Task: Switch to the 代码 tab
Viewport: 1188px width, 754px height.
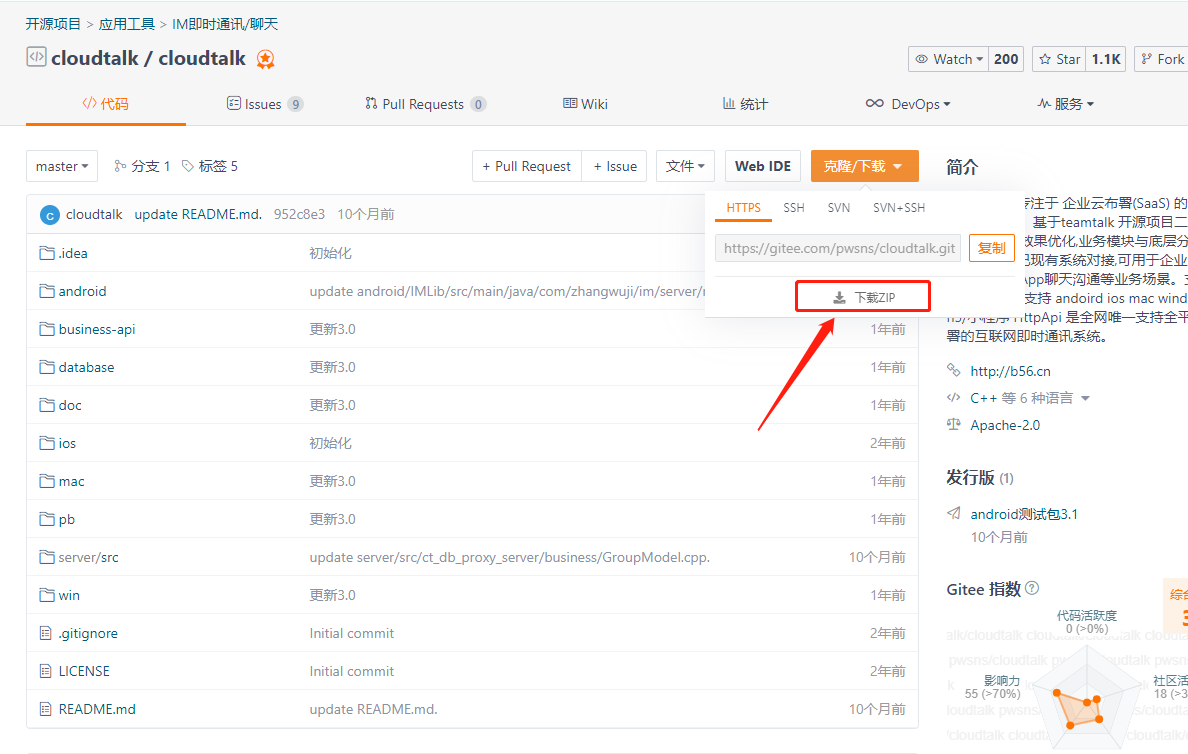Action: click(105, 104)
